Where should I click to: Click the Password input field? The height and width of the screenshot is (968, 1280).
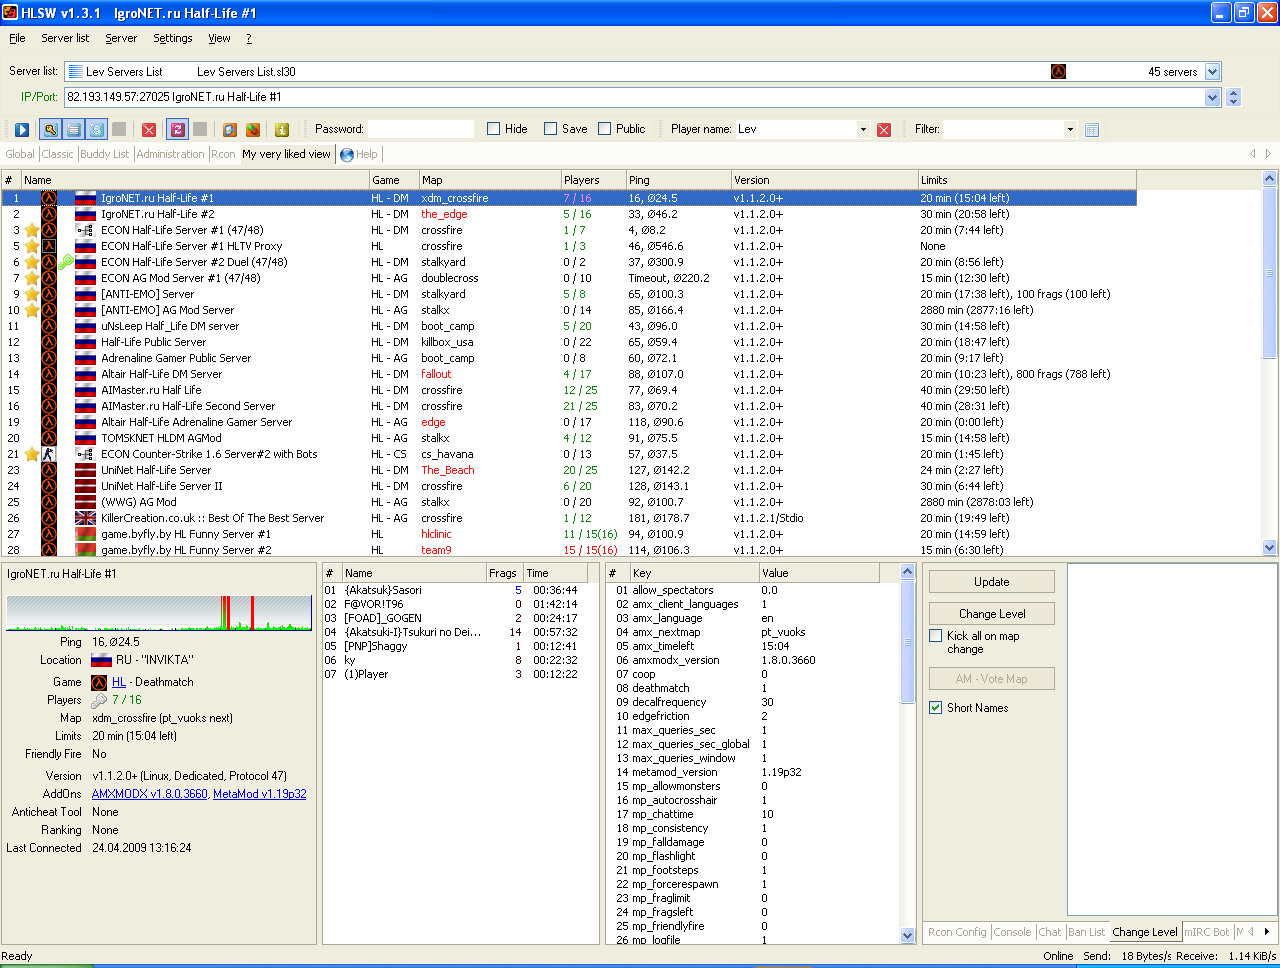pos(420,129)
